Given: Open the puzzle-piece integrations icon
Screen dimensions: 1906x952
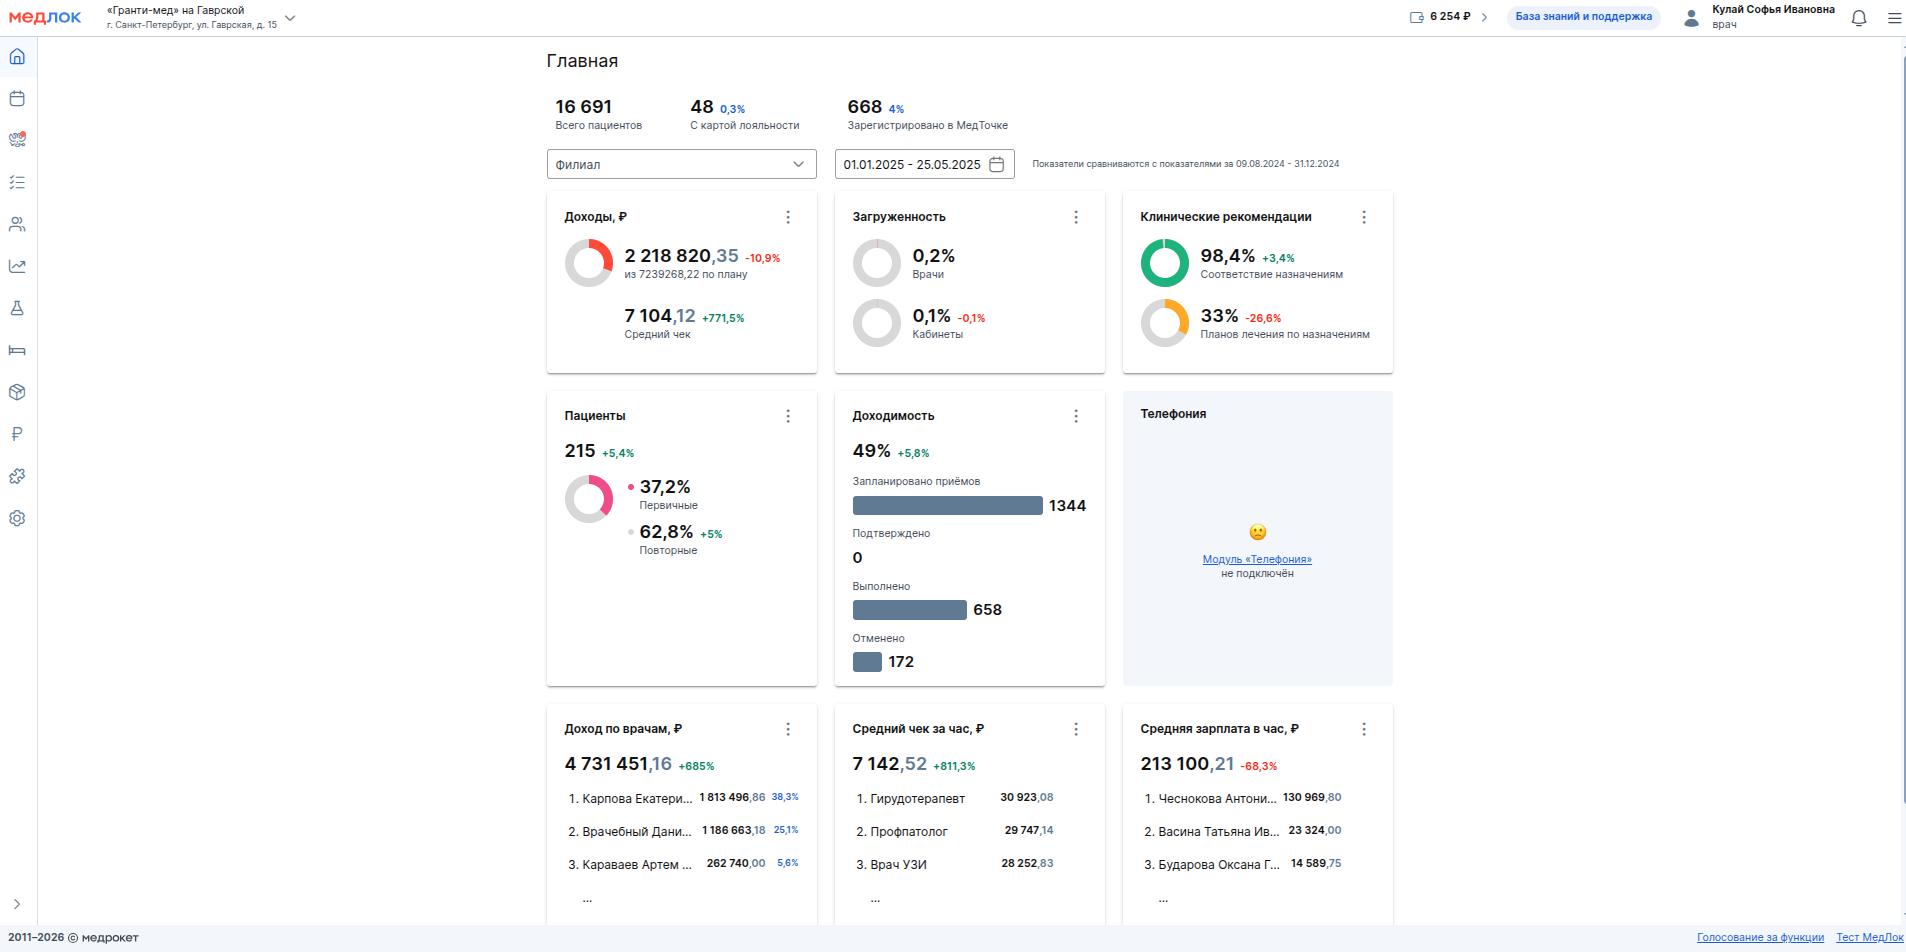Looking at the screenshot, I should coord(17,477).
